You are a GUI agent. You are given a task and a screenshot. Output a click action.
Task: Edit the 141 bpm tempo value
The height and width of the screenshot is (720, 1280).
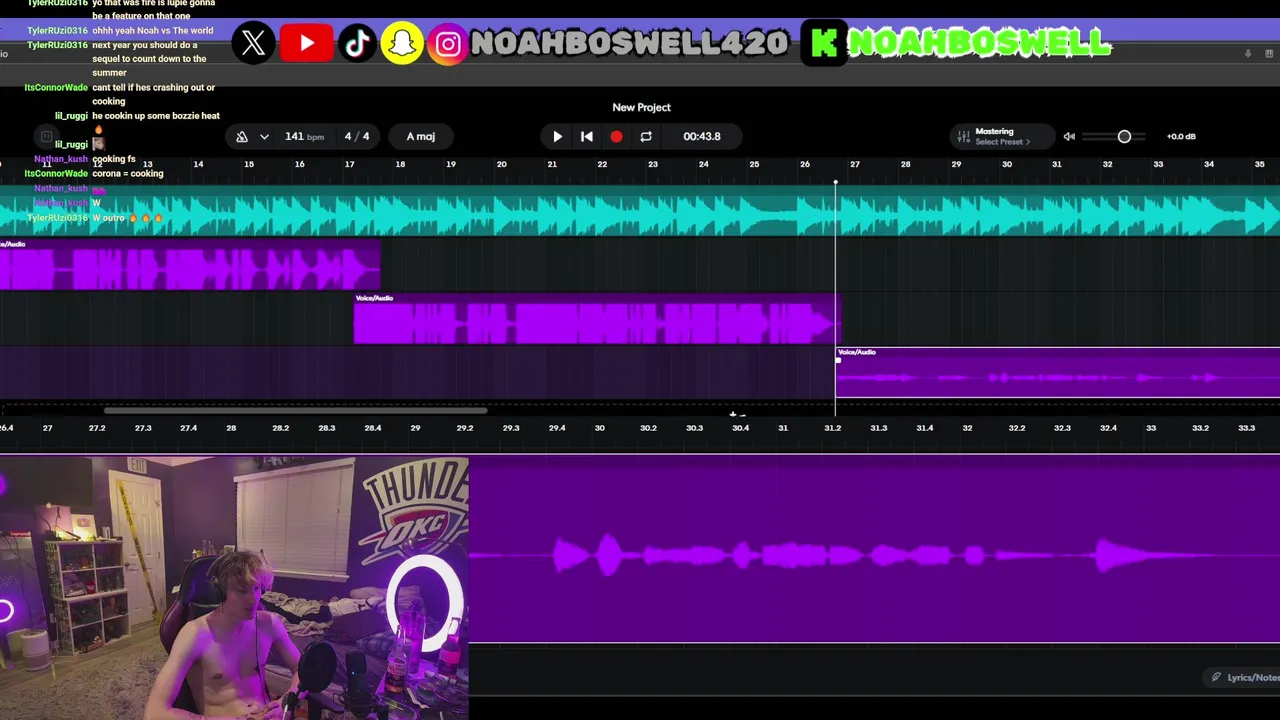tap(304, 136)
